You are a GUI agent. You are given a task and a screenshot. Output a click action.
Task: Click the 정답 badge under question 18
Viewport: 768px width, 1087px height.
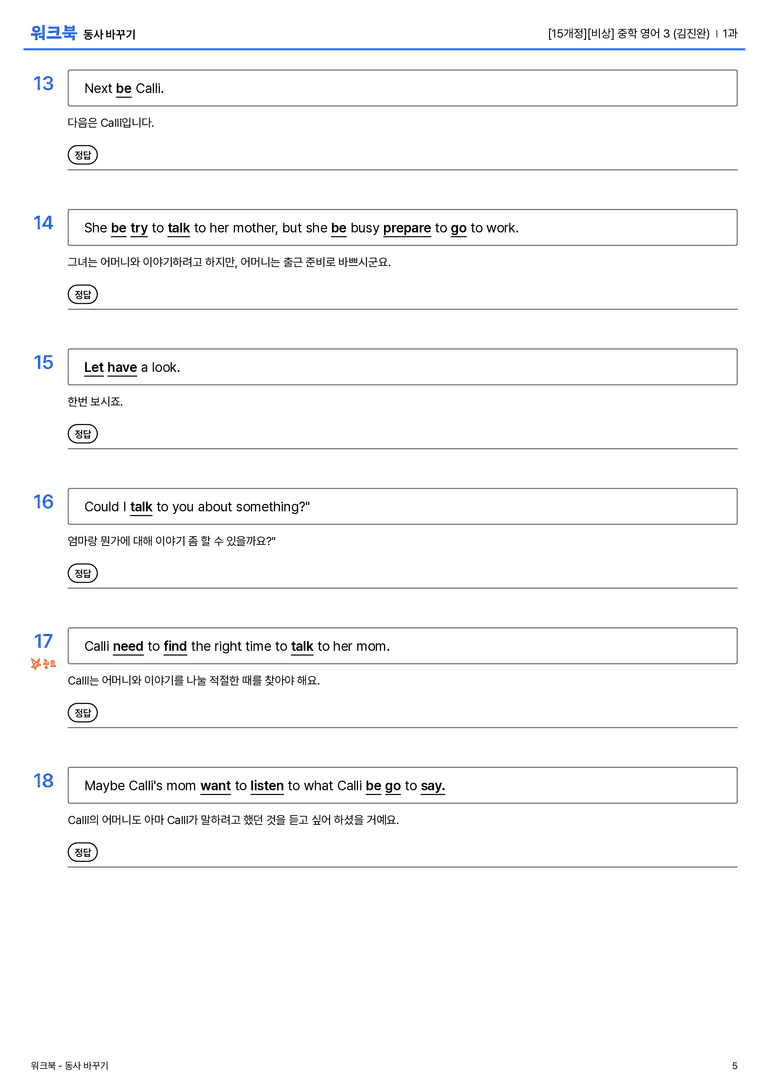point(82,852)
